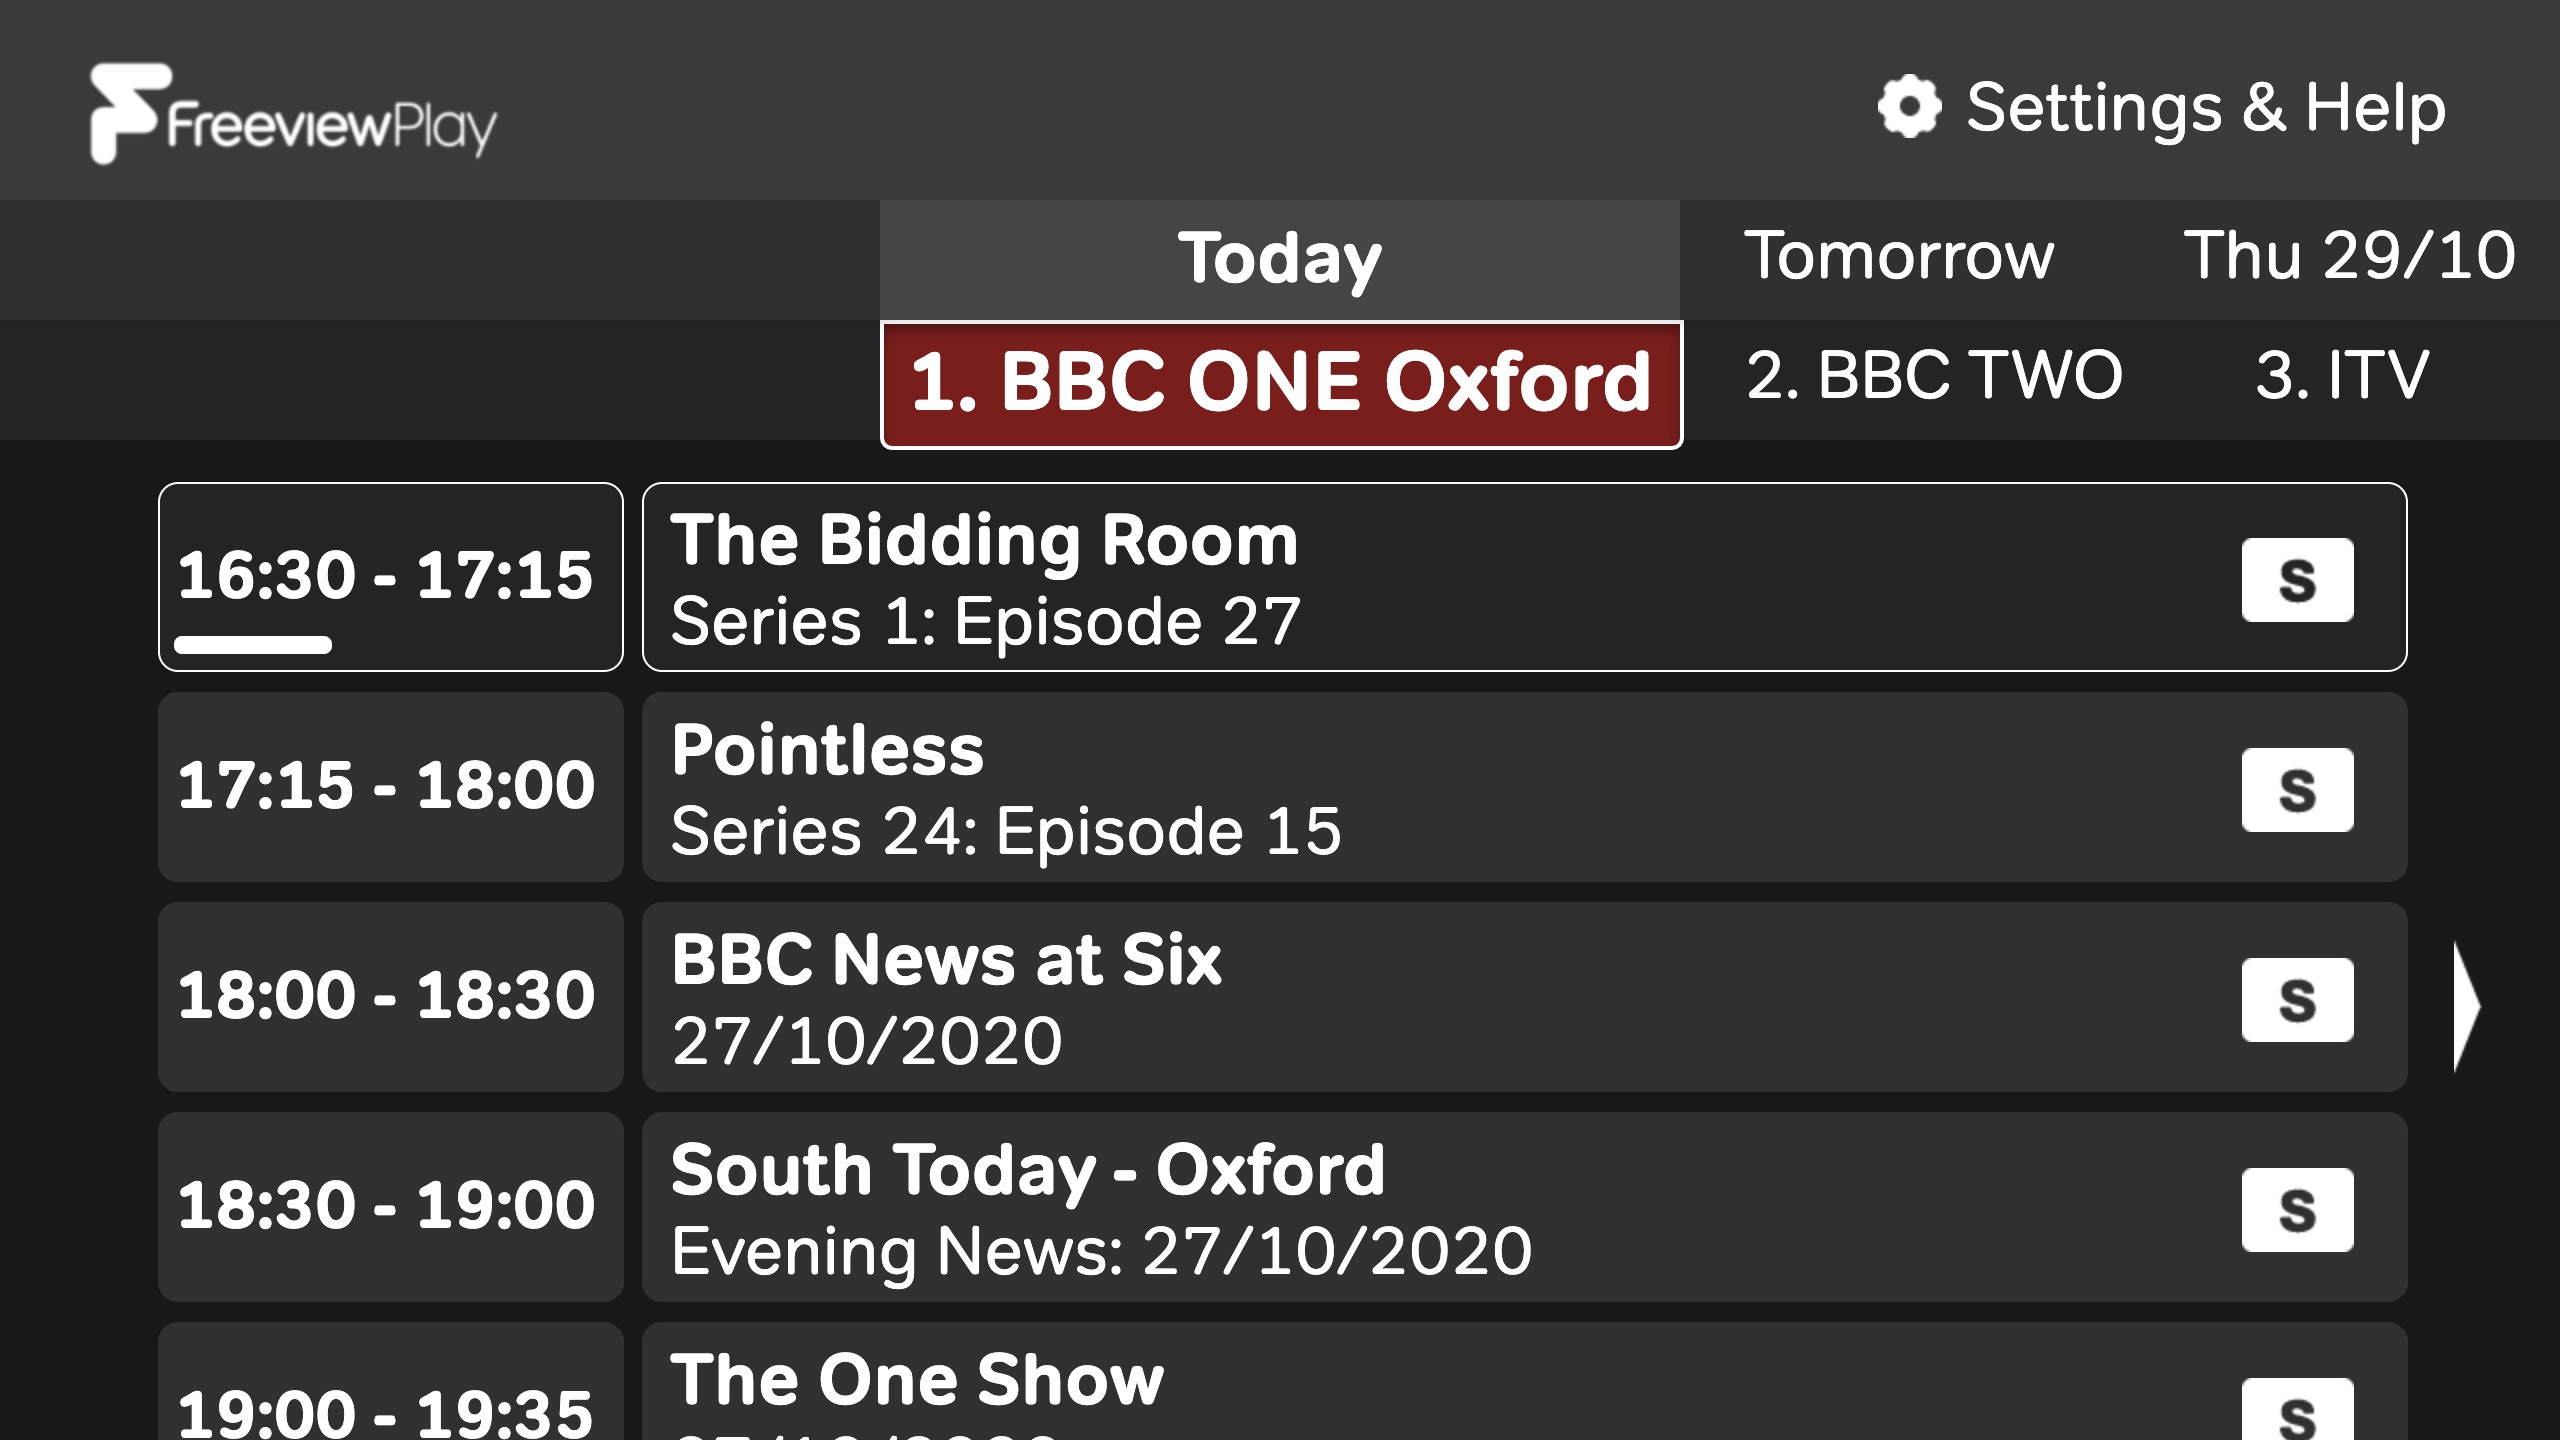Image resolution: width=2560 pixels, height=1440 pixels.
Task: Select the 17:15 - 18:00 time slot
Action: pyautogui.click(x=390, y=787)
